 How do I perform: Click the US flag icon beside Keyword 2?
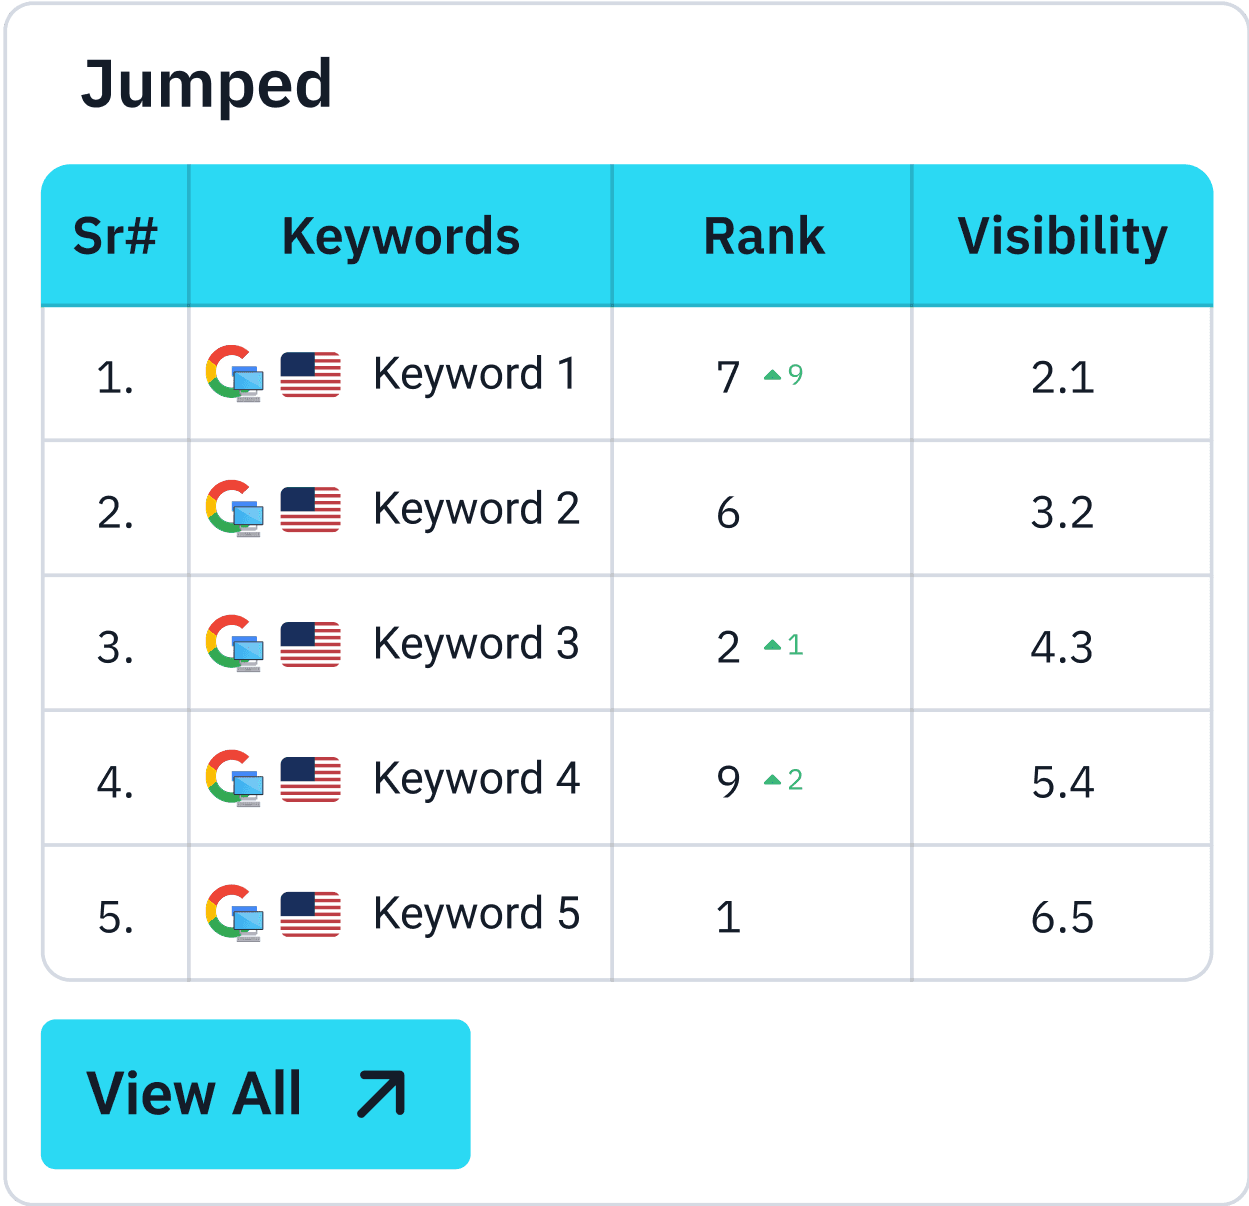(311, 510)
